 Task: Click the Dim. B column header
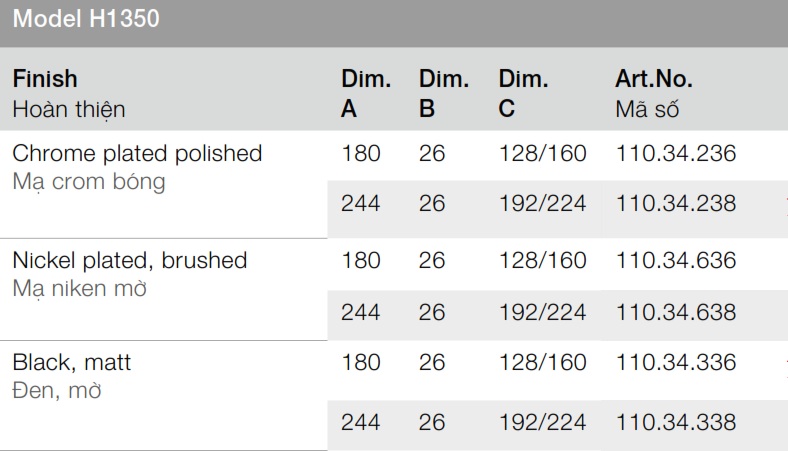443,94
